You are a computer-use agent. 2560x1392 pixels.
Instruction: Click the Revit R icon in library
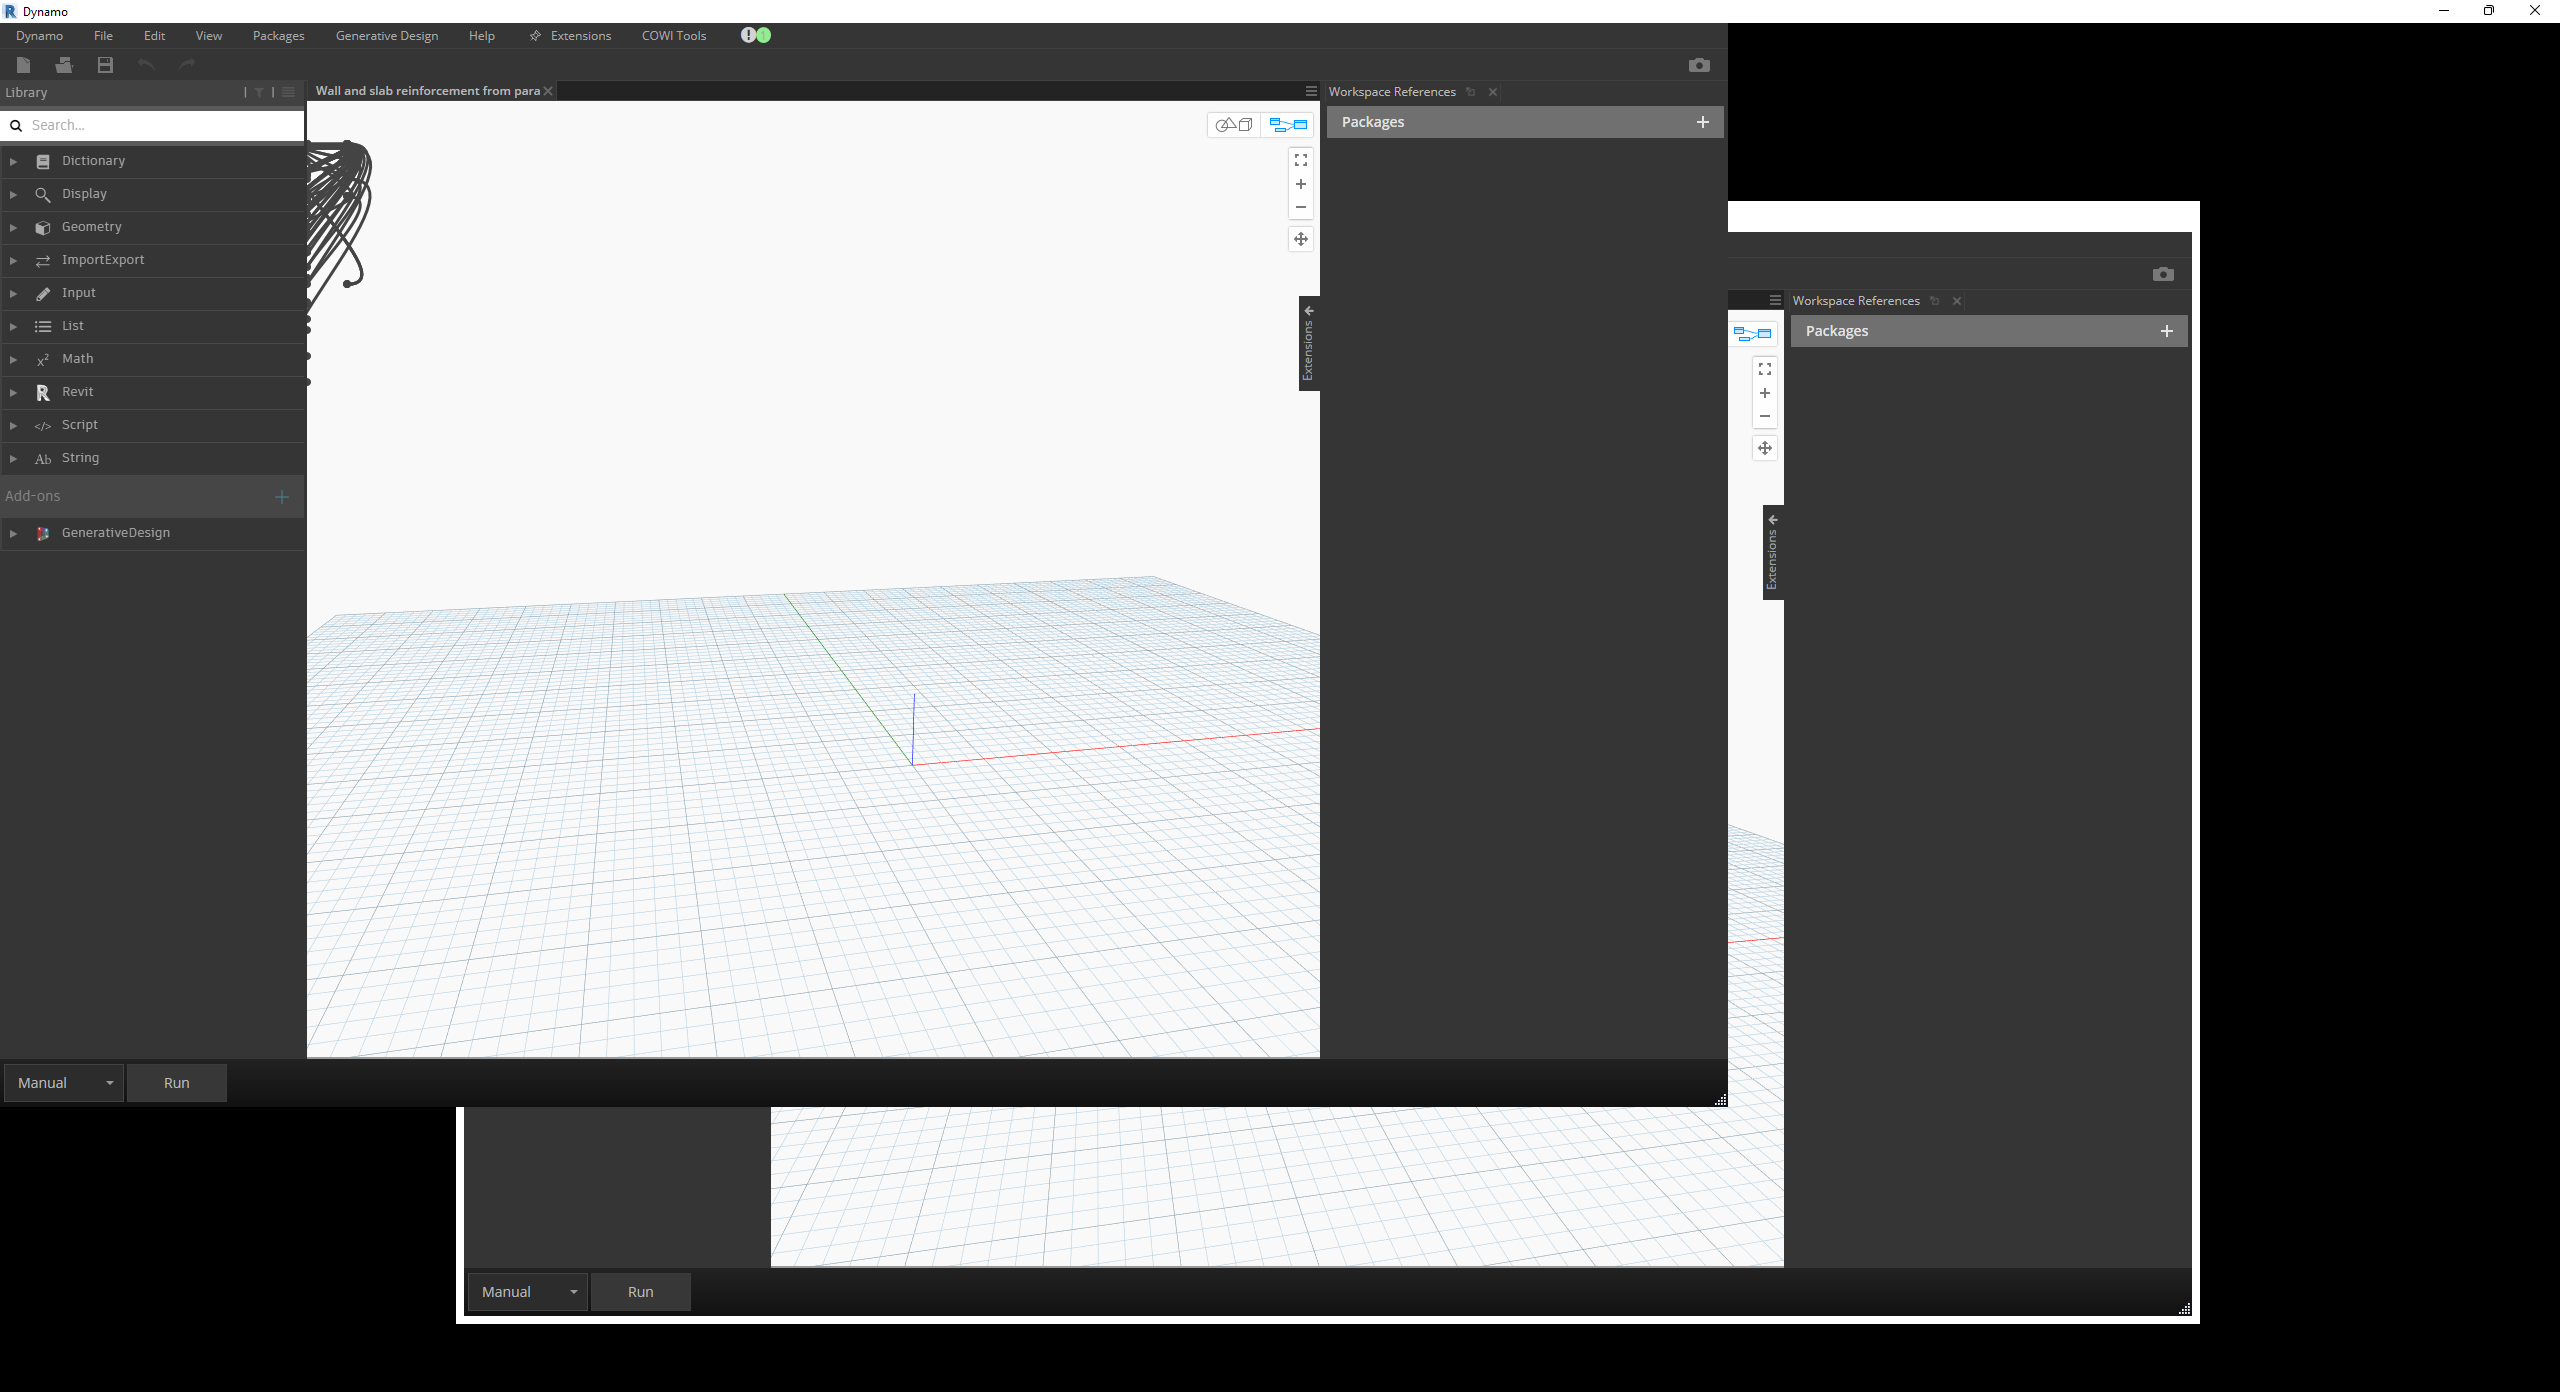43,392
